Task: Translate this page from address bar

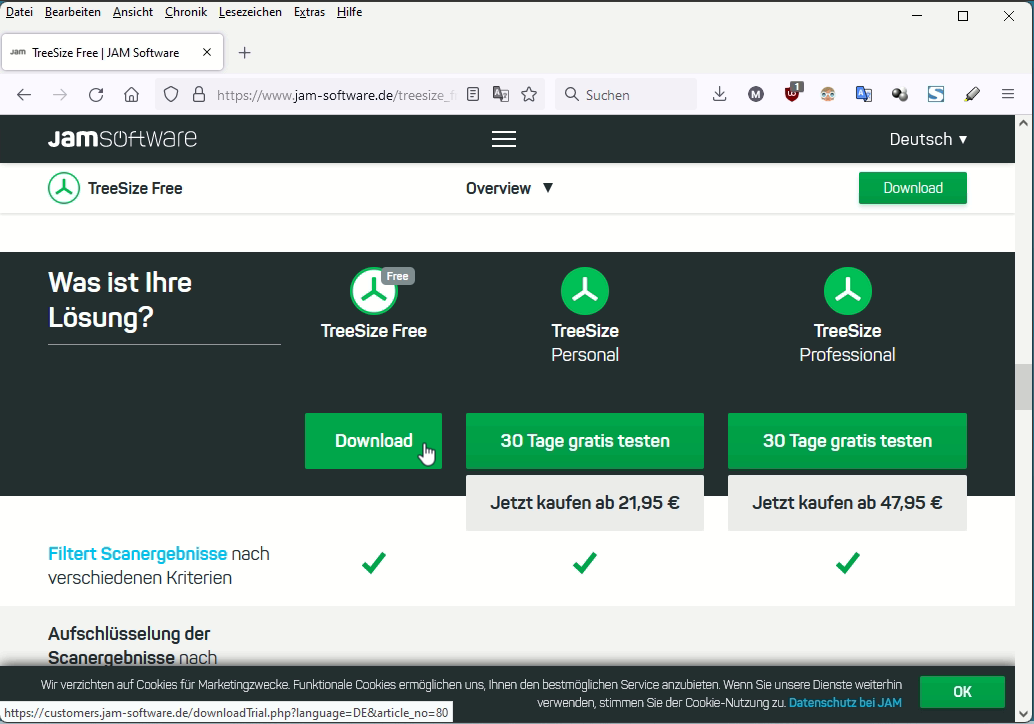Action: point(501,94)
